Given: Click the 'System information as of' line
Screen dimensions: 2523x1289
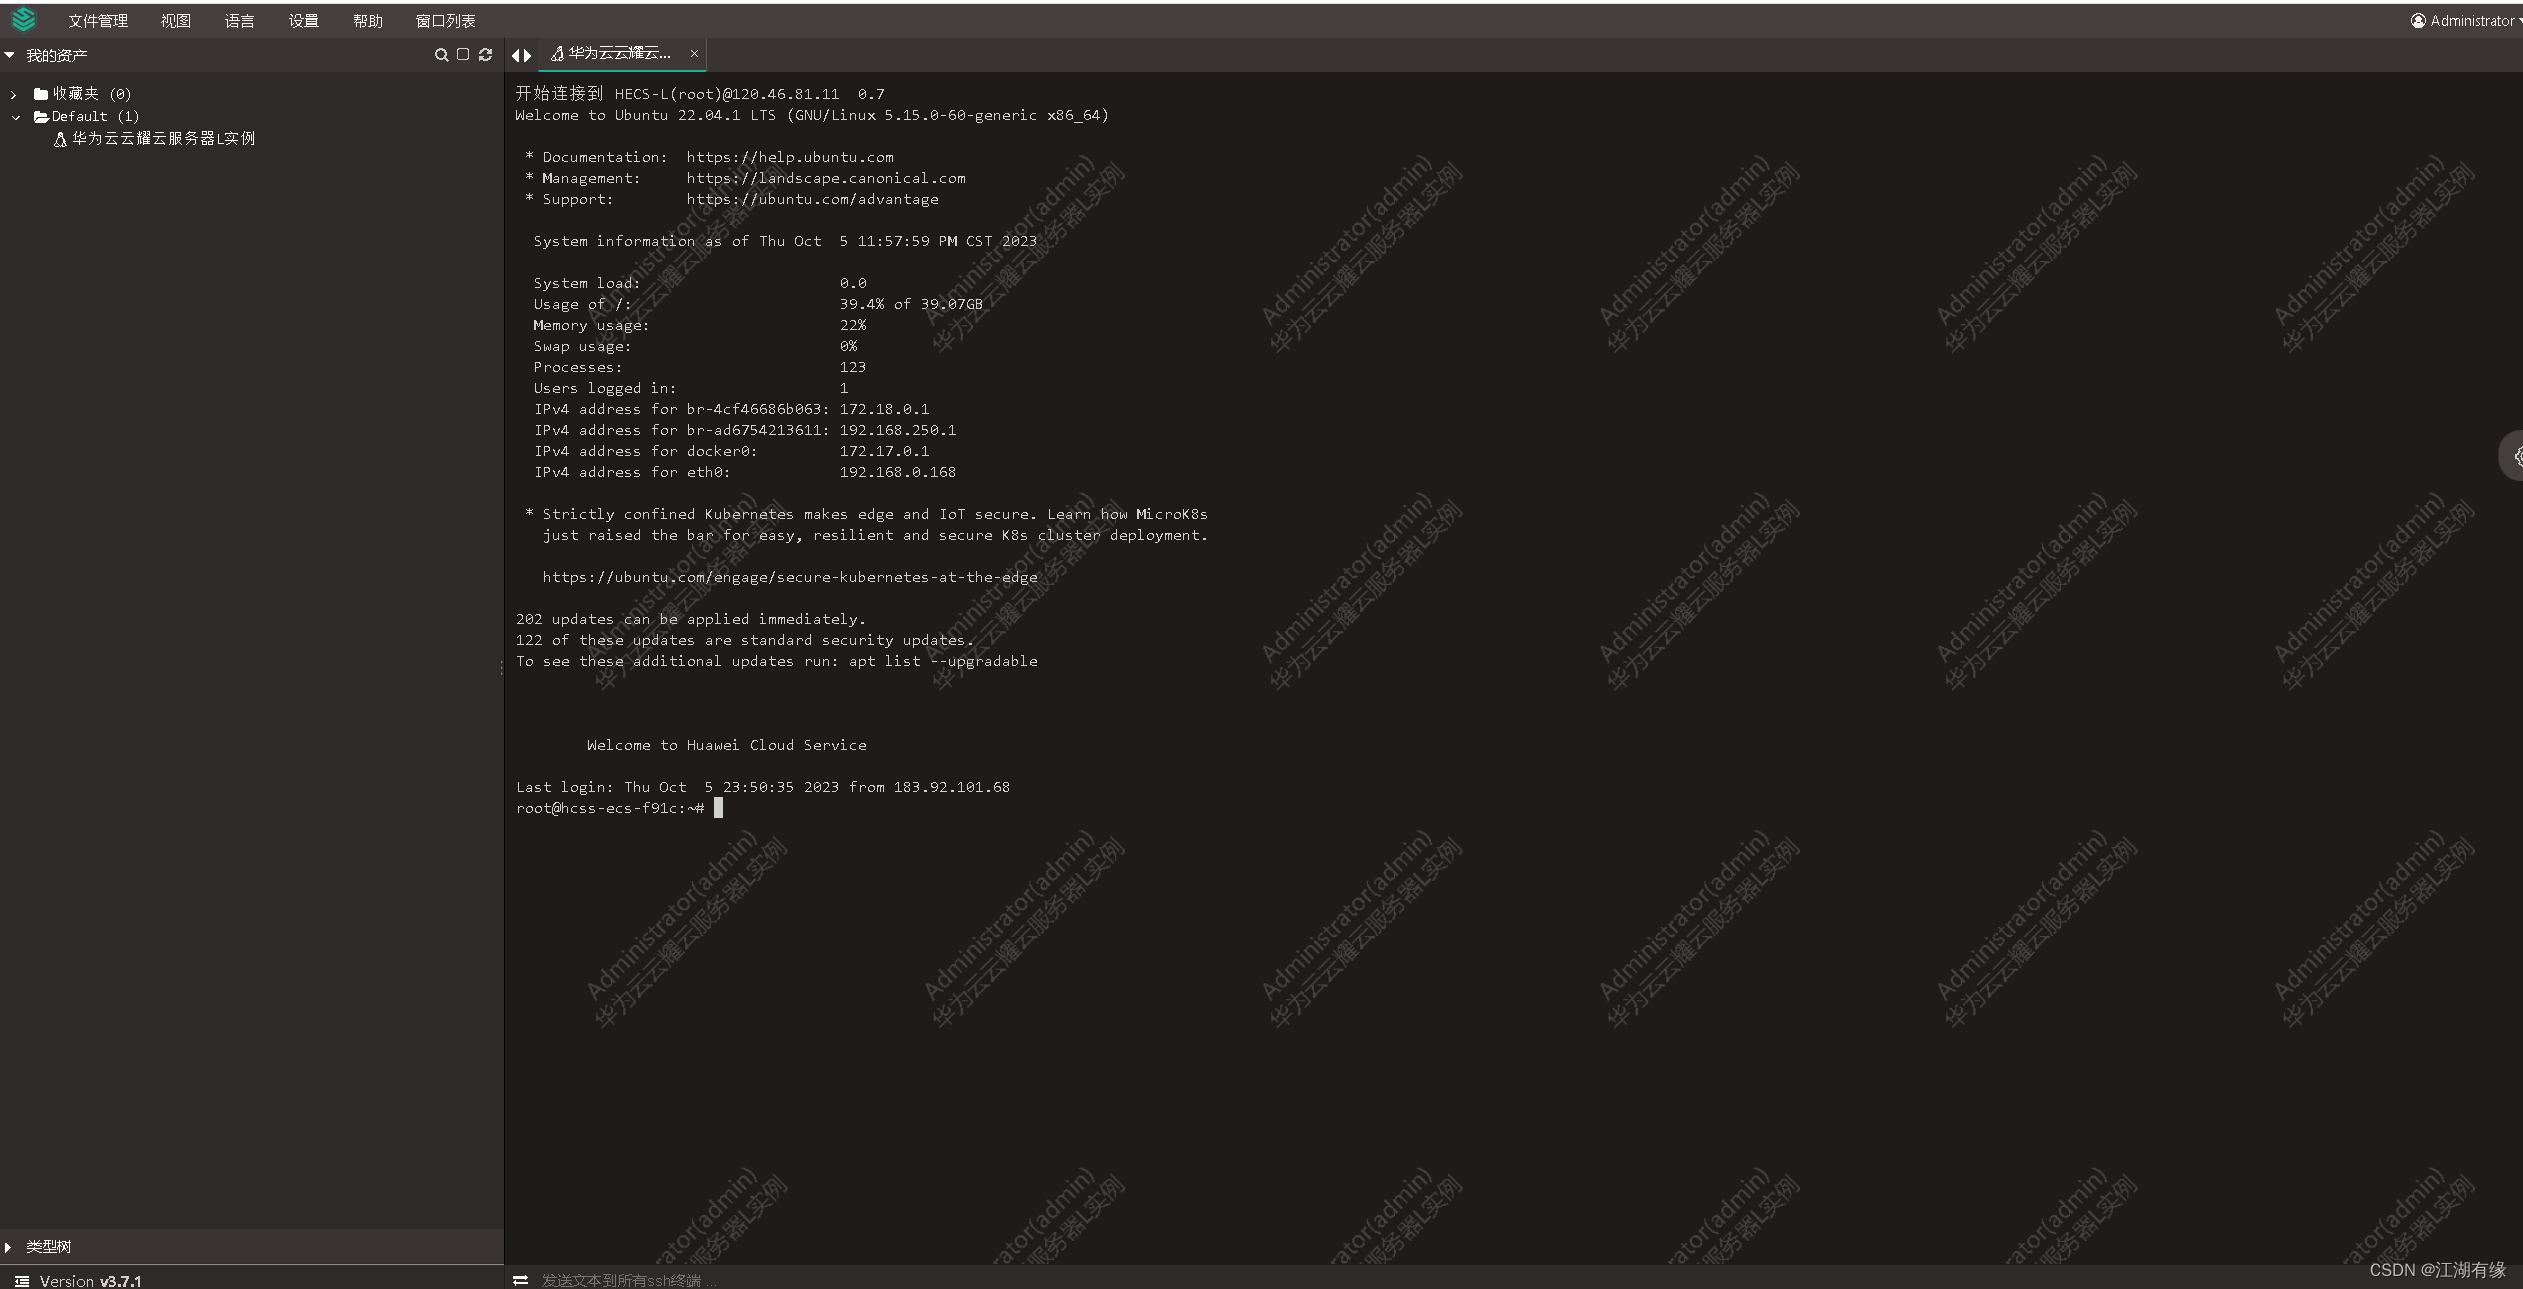Looking at the screenshot, I should (785, 241).
